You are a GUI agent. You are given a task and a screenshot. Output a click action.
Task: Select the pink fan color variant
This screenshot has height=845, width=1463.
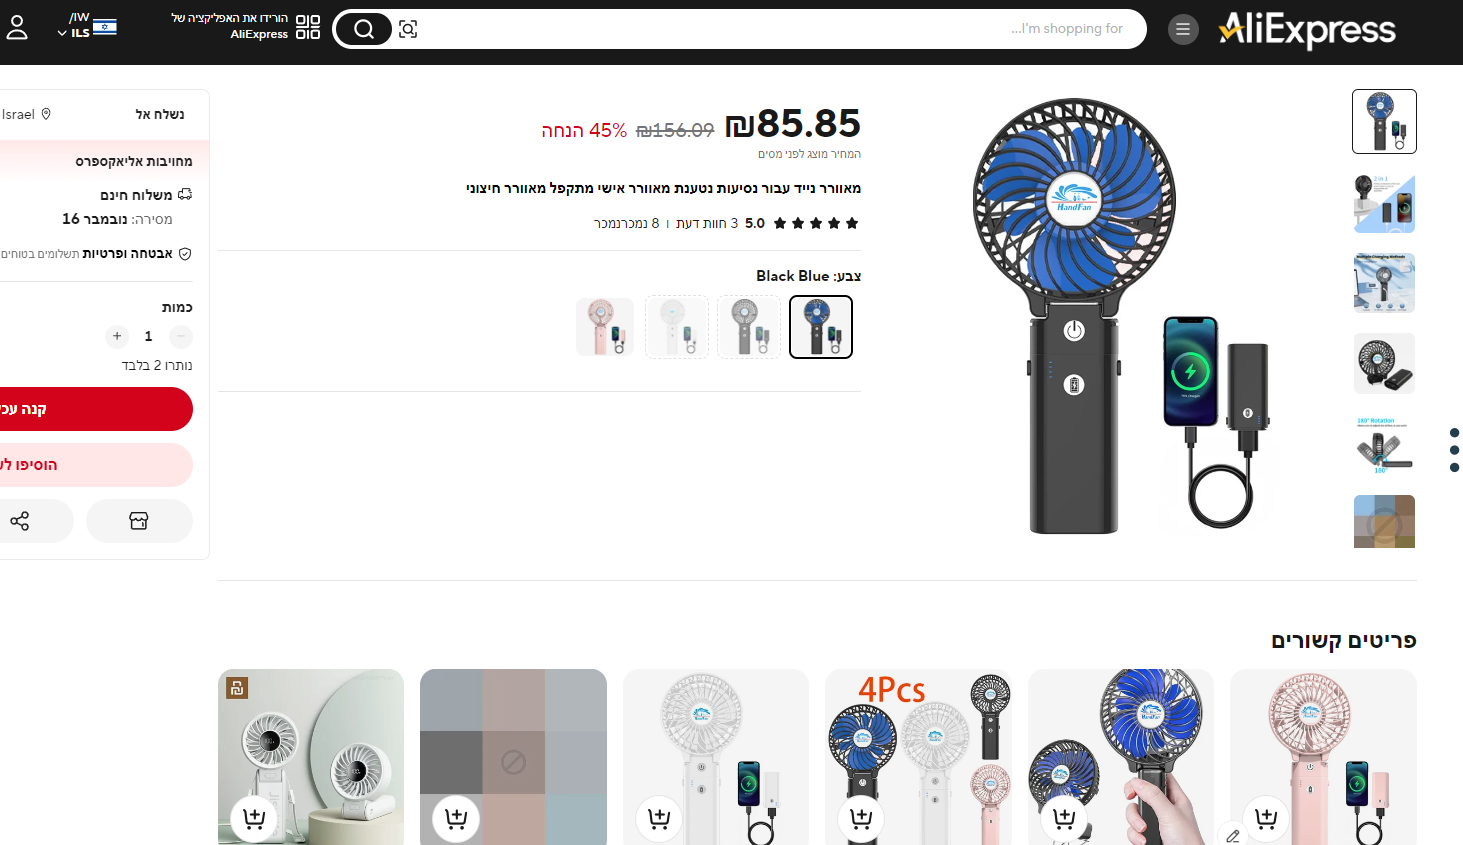[605, 327]
